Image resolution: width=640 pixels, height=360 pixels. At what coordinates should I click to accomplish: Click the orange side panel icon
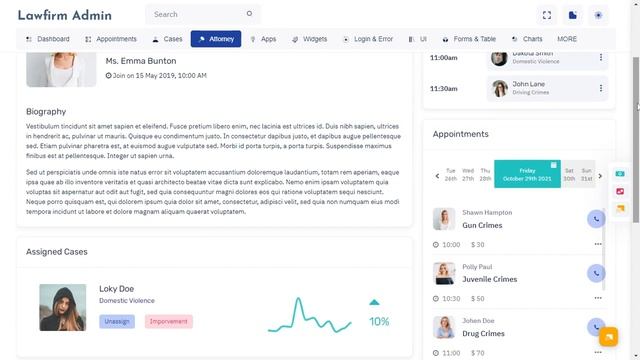pos(620,209)
